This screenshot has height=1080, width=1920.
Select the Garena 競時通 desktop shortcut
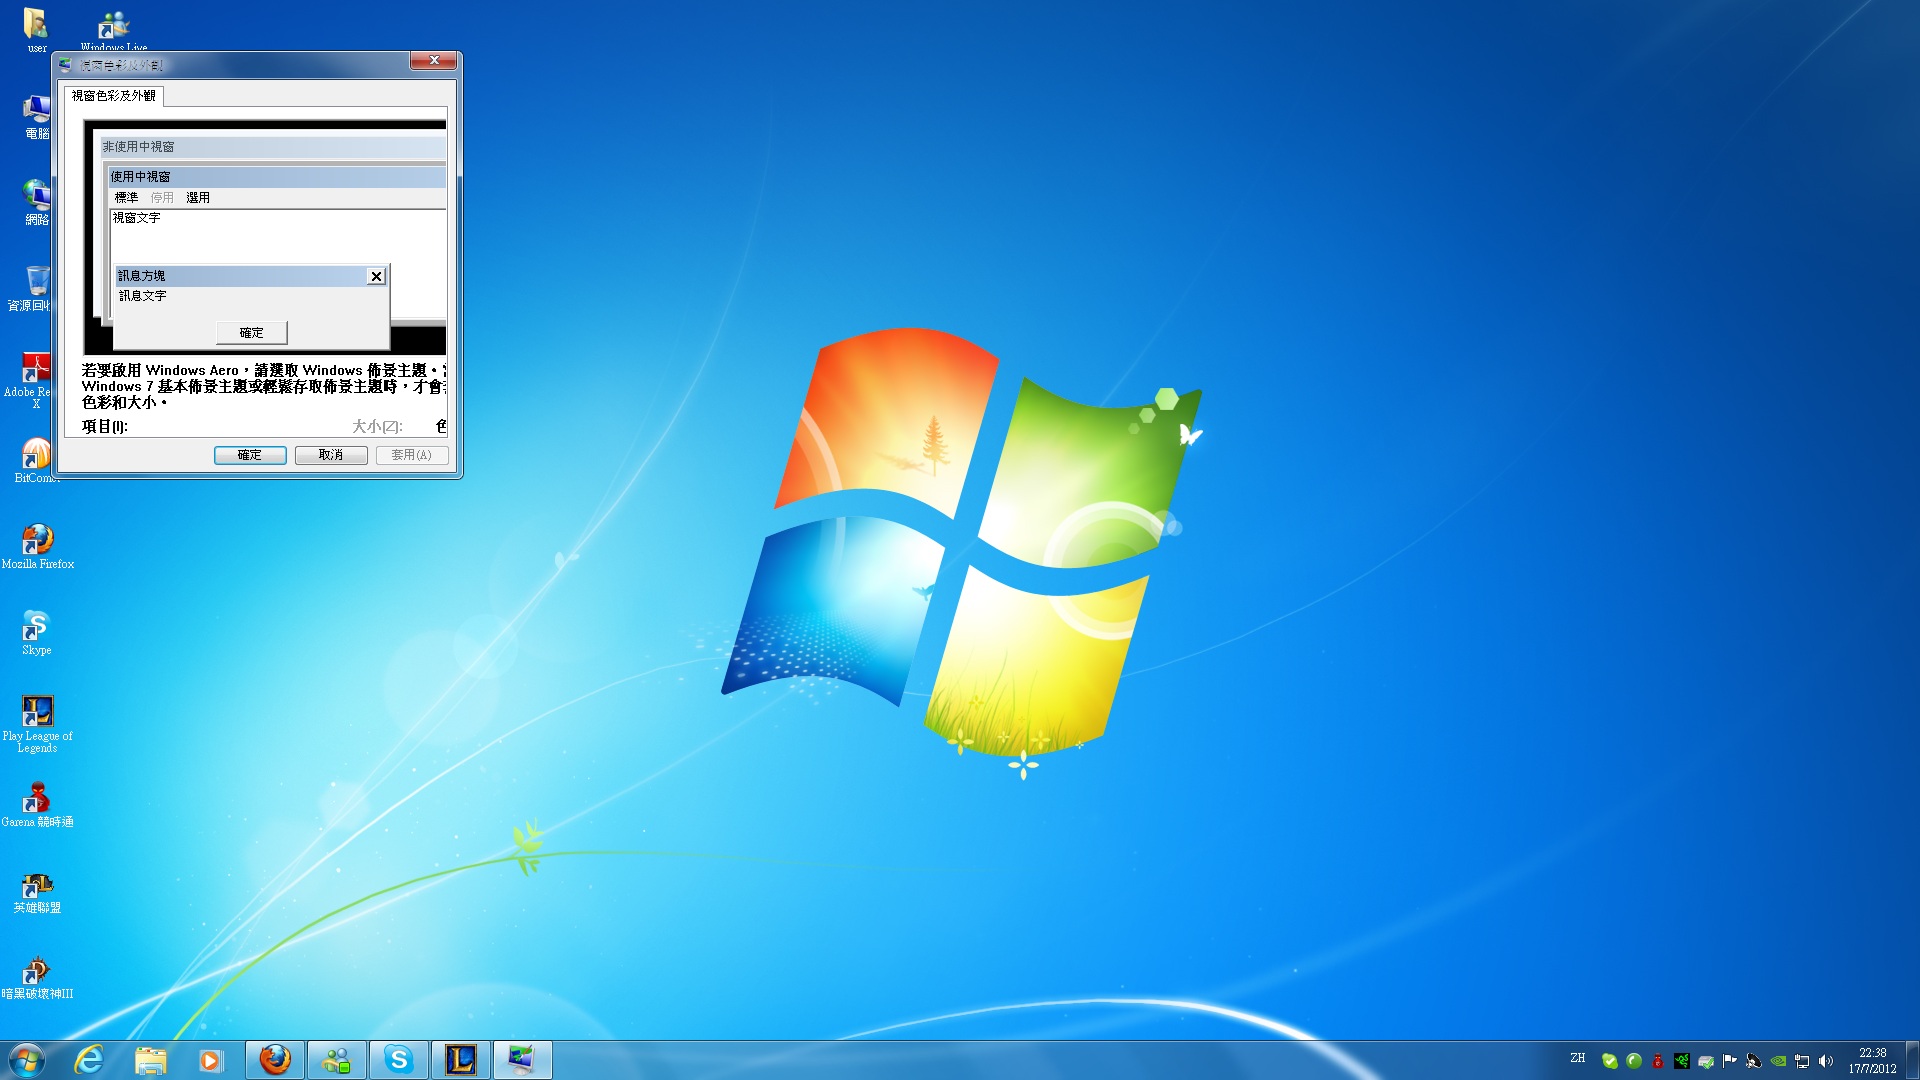[37, 804]
